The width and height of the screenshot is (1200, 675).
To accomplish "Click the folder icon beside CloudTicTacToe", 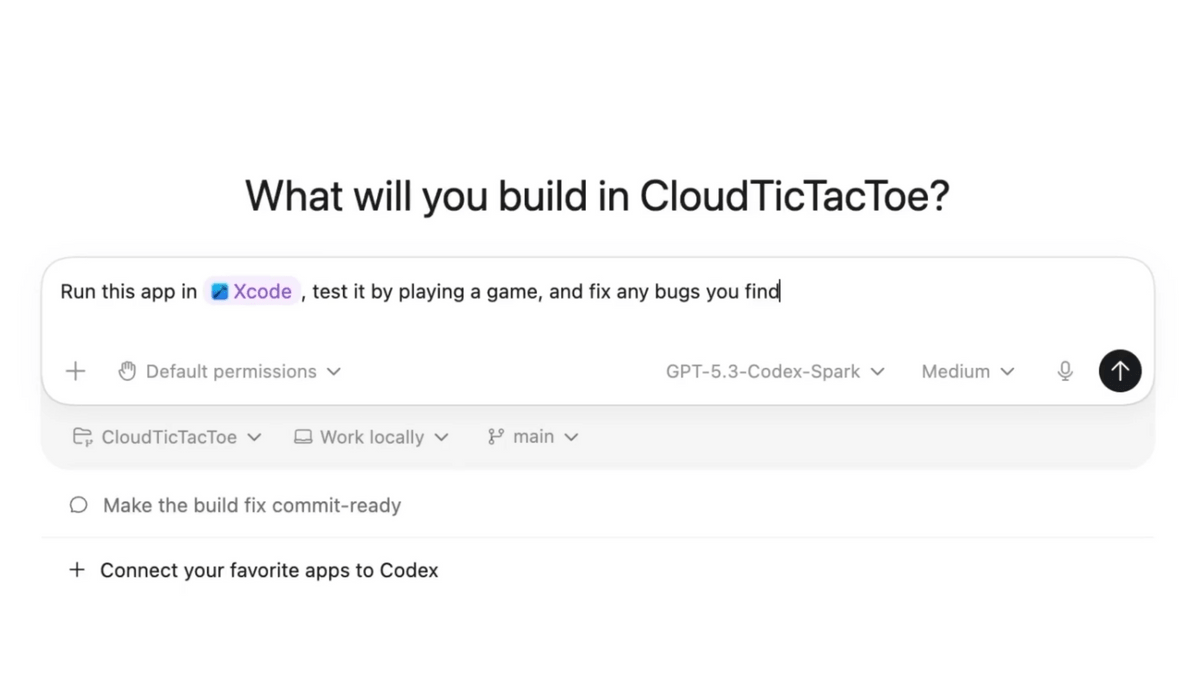I will [82, 437].
